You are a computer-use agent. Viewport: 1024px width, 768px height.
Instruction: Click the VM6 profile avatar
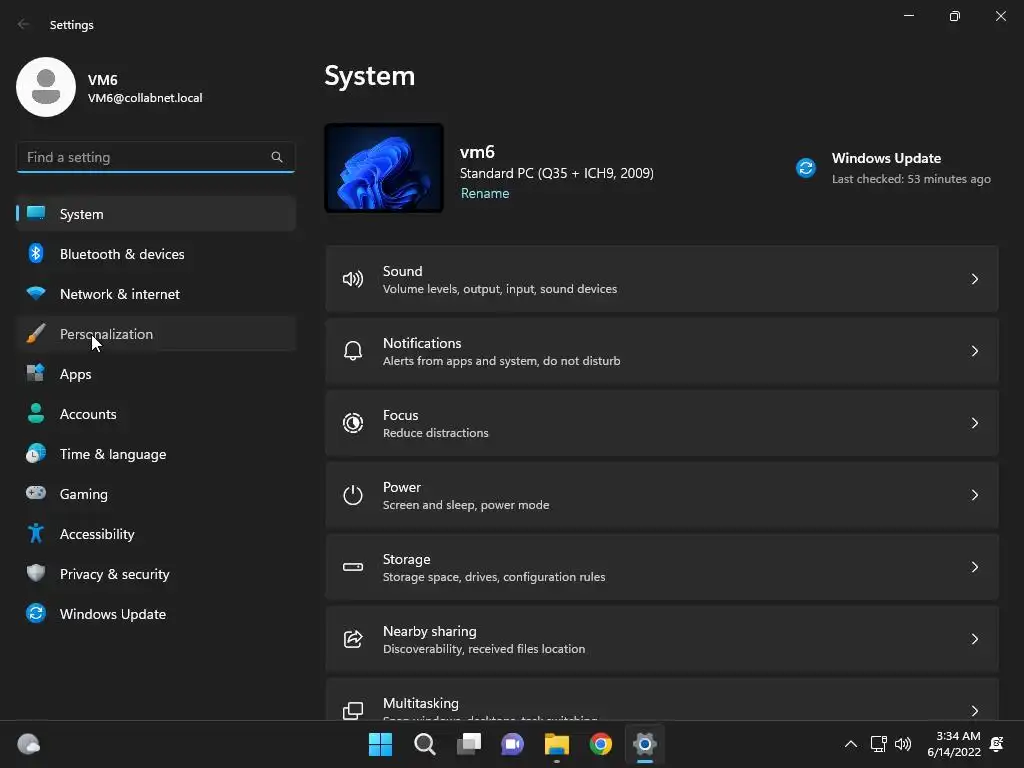click(46, 87)
